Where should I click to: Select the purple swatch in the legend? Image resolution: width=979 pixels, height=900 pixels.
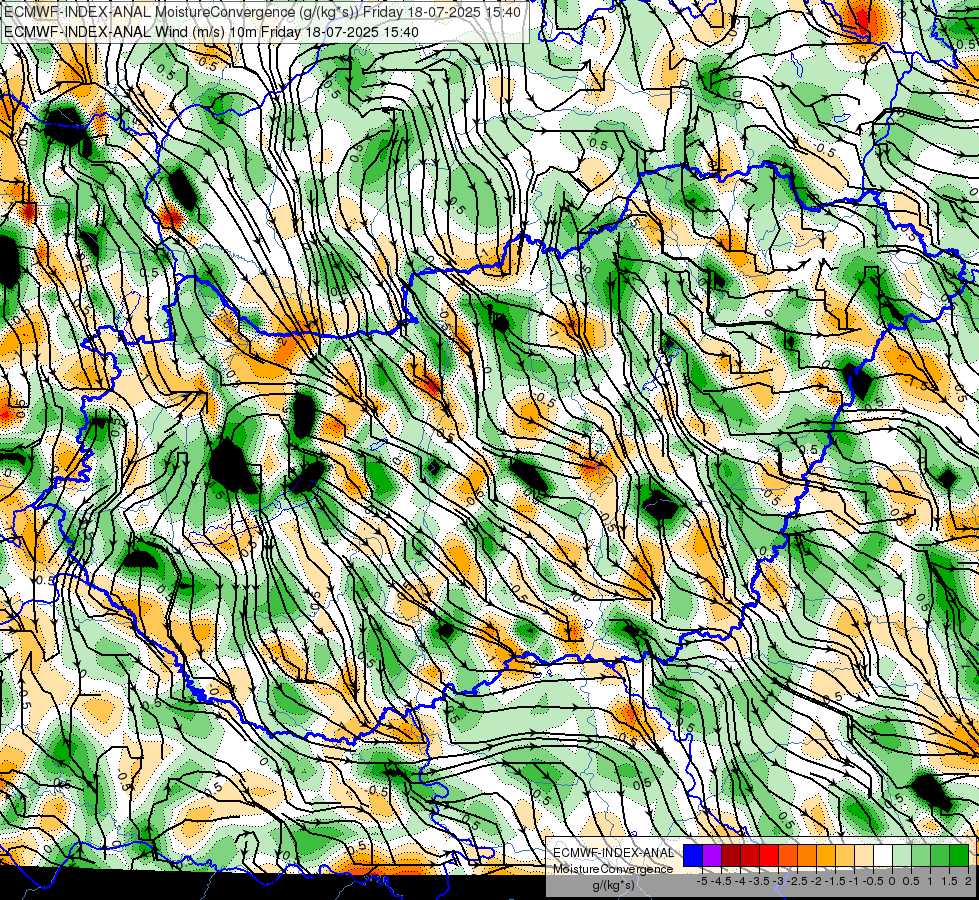712,856
